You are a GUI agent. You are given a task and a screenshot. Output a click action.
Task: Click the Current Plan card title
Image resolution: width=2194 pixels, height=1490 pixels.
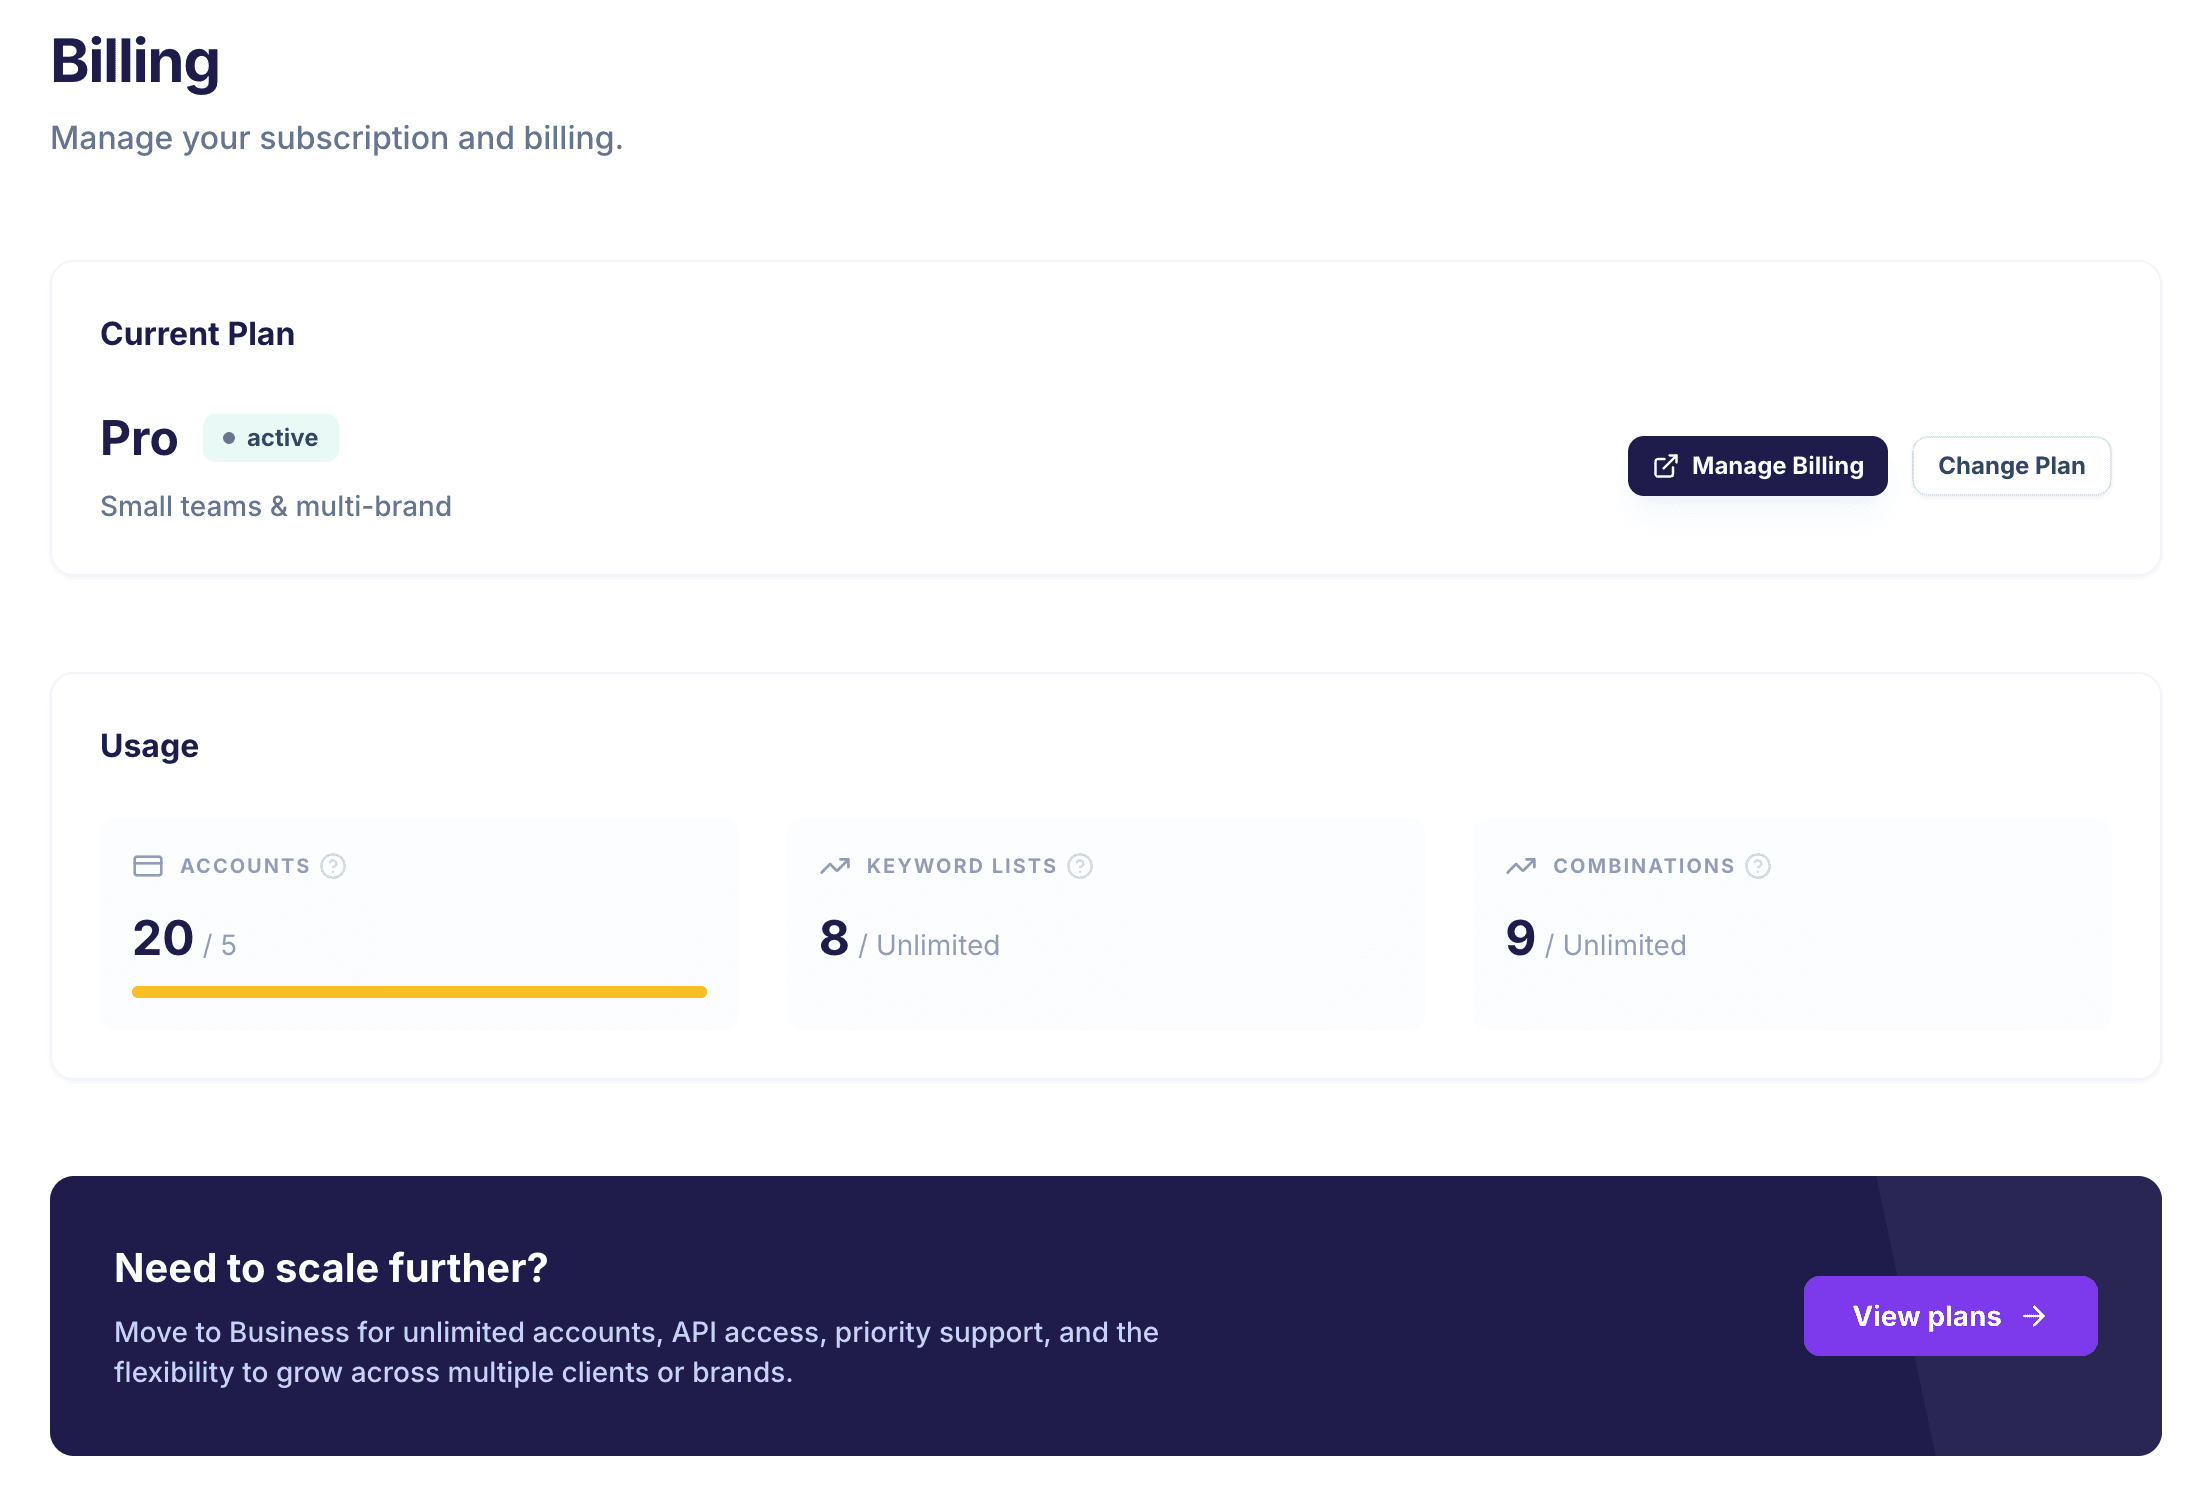click(x=197, y=333)
